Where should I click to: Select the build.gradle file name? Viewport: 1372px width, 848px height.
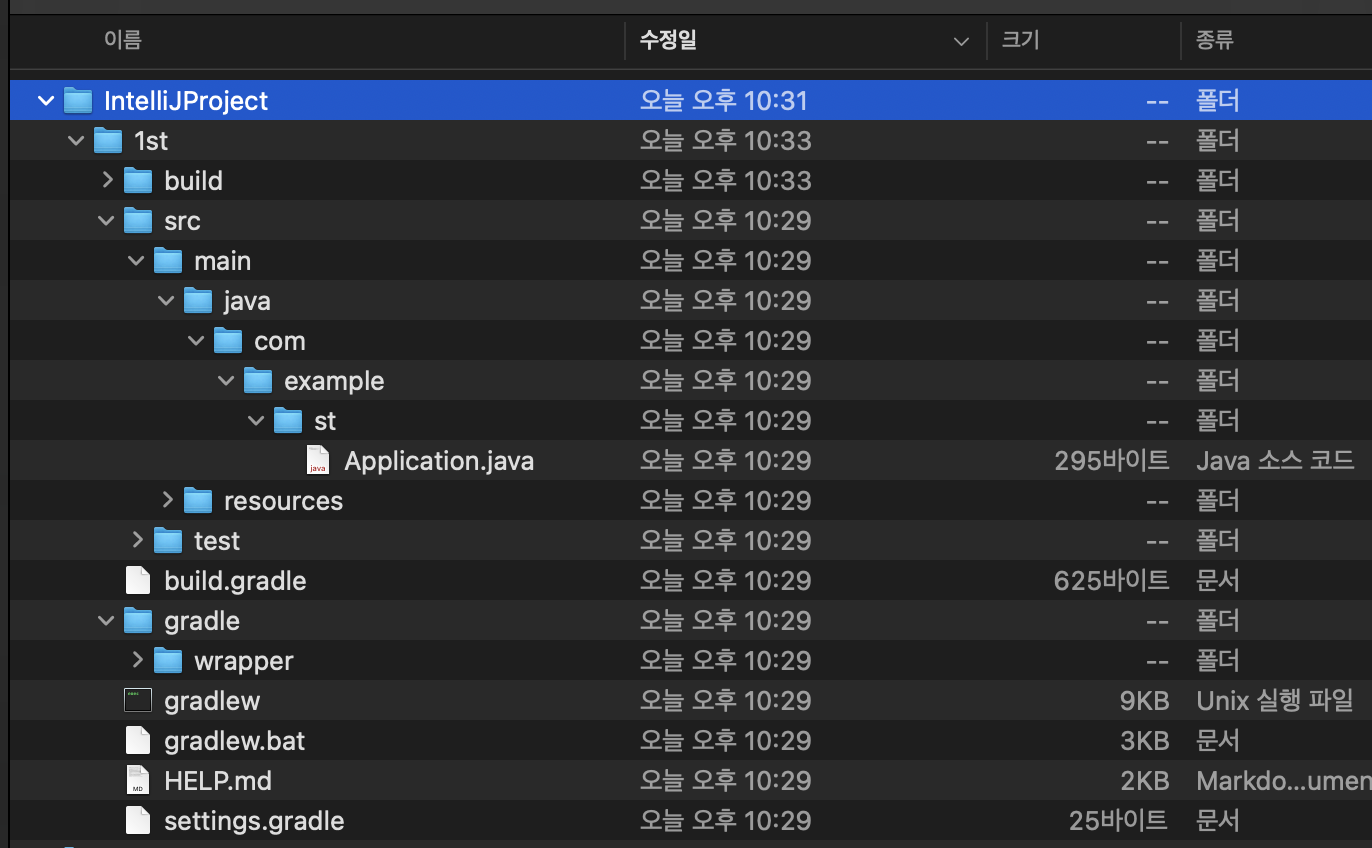click(x=235, y=581)
